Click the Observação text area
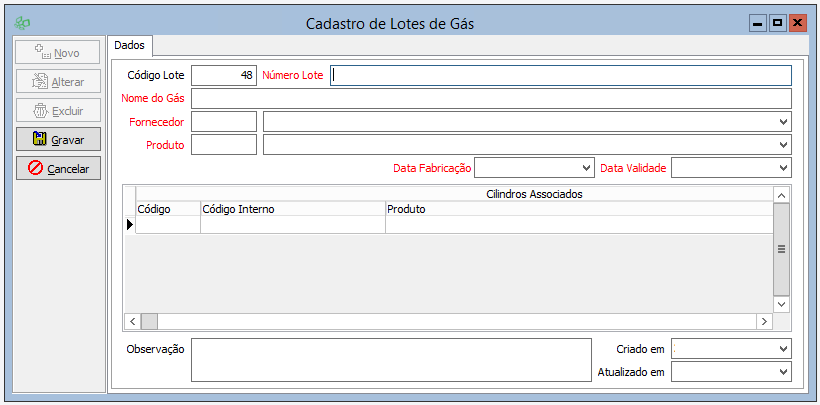 pos(391,359)
